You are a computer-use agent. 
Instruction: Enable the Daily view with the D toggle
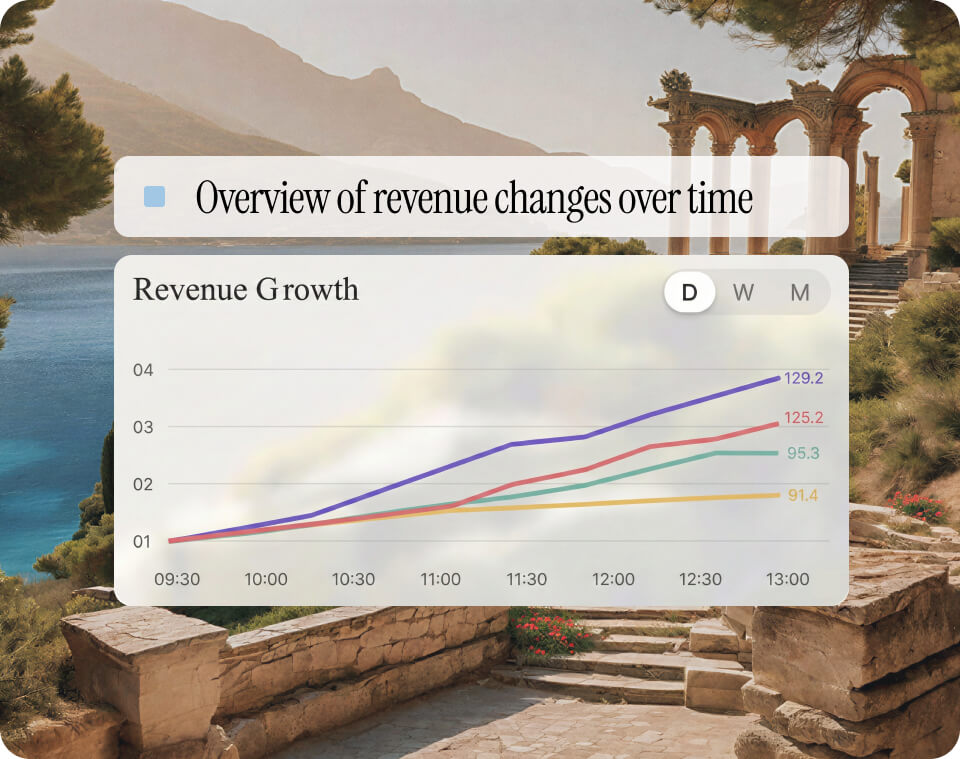[689, 292]
